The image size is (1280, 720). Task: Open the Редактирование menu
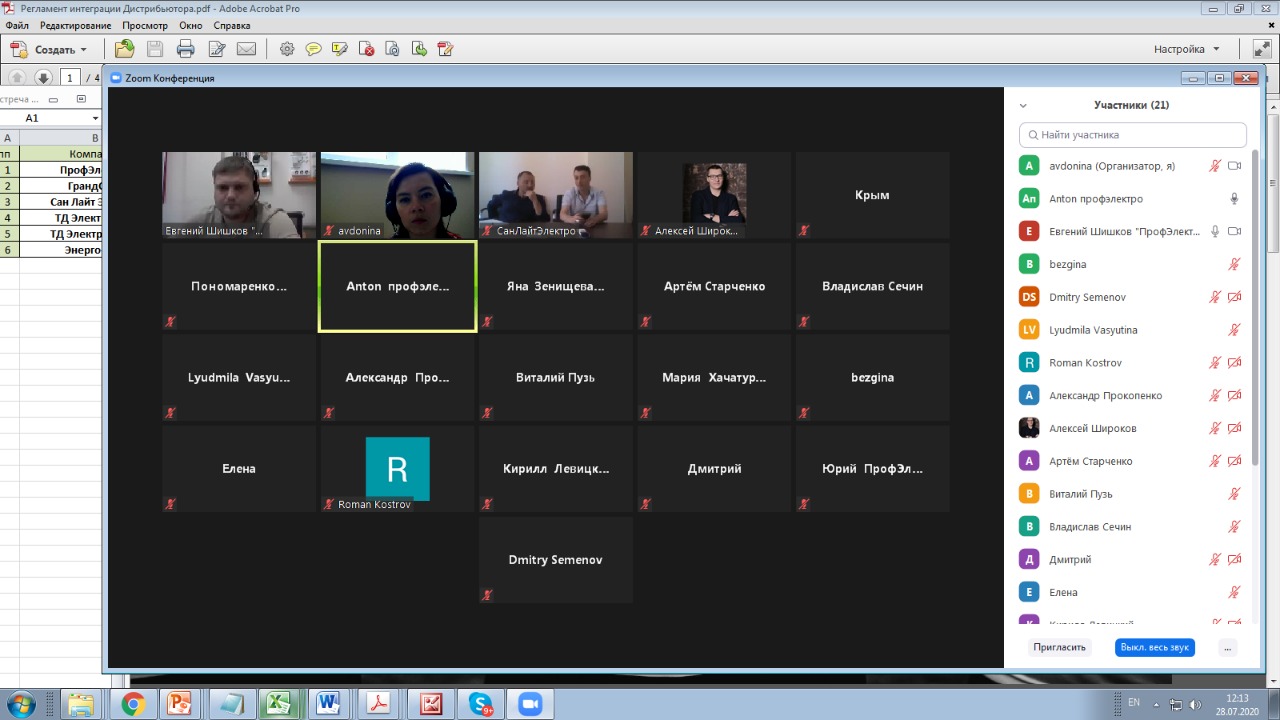pos(75,25)
